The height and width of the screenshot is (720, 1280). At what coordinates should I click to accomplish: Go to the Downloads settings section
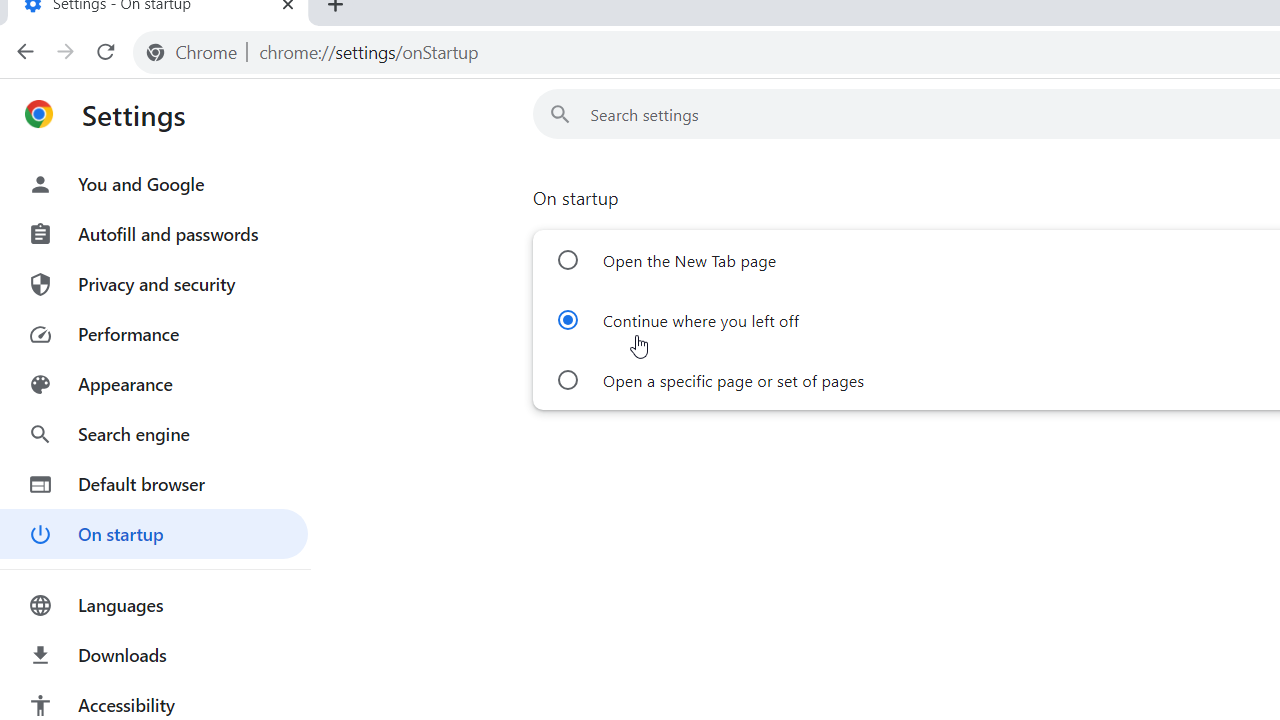[154, 655]
